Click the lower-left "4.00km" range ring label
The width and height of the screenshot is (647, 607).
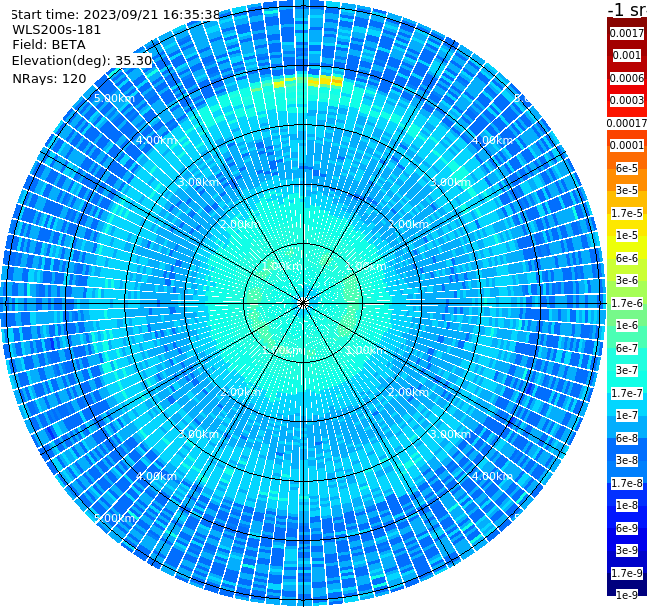coord(156,476)
